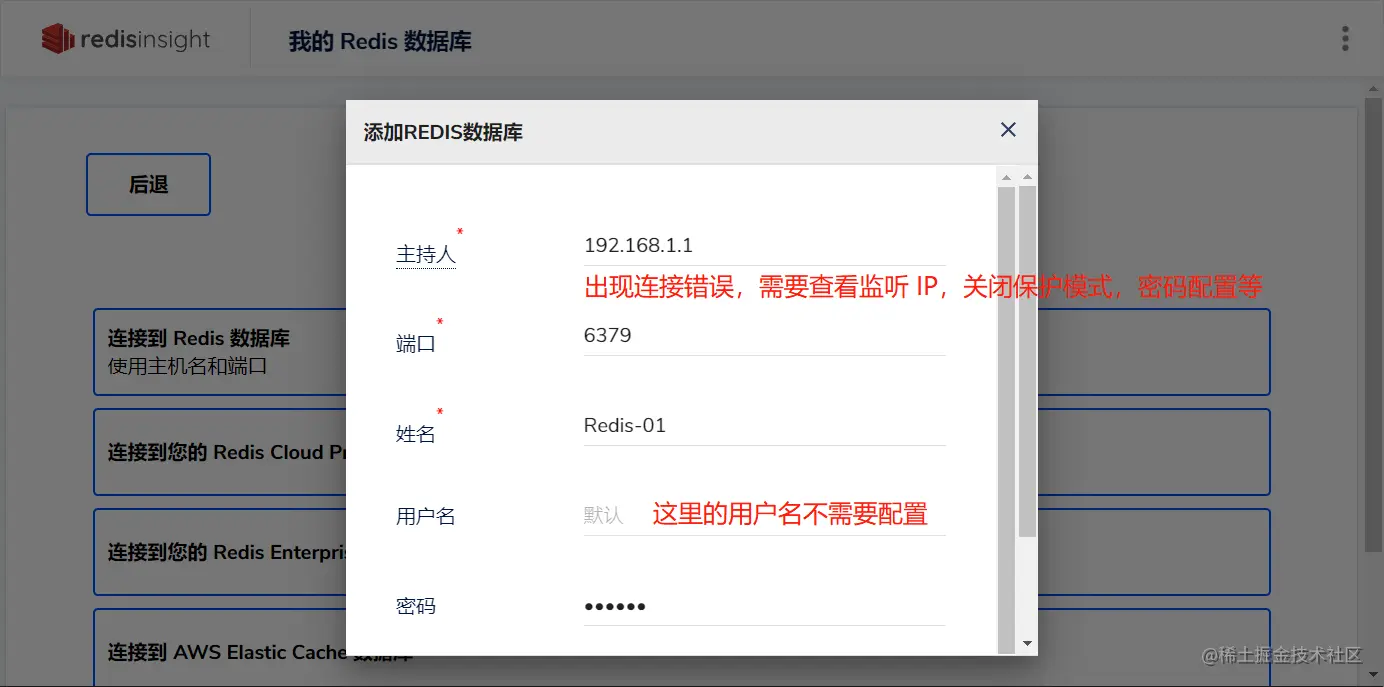This screenshot has height=687, width=1384.
Task: Select 连接到您的 Redis Cloud option
Action: click(200, 452)
